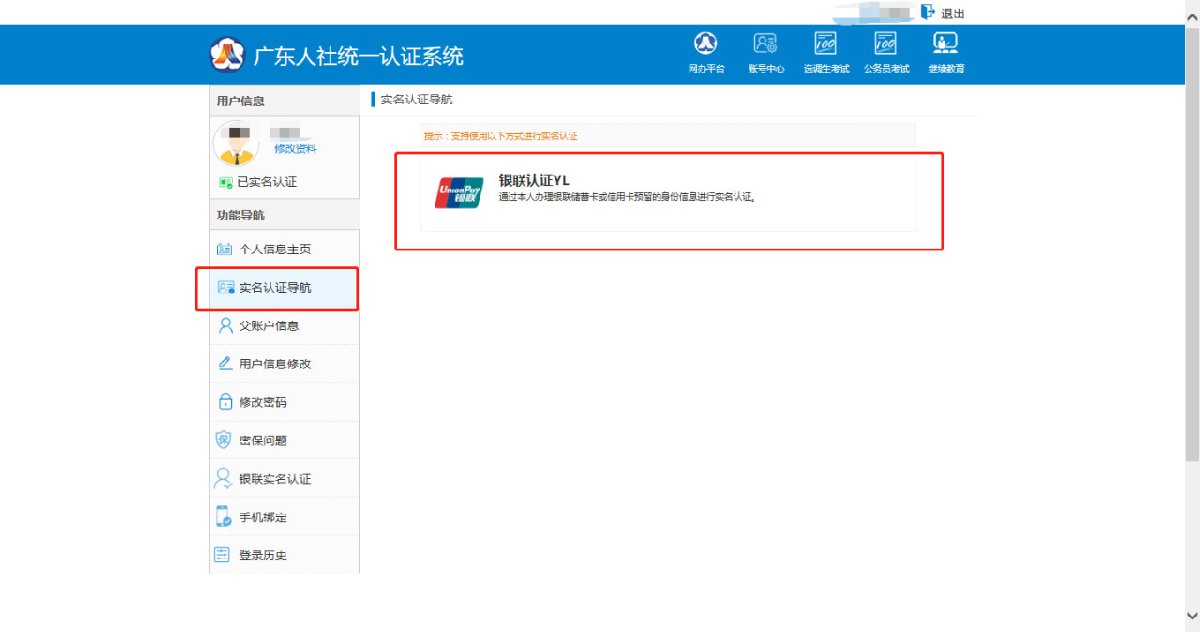
Task: Open the 公务员考试 icon in header
Action: (885, 44)
